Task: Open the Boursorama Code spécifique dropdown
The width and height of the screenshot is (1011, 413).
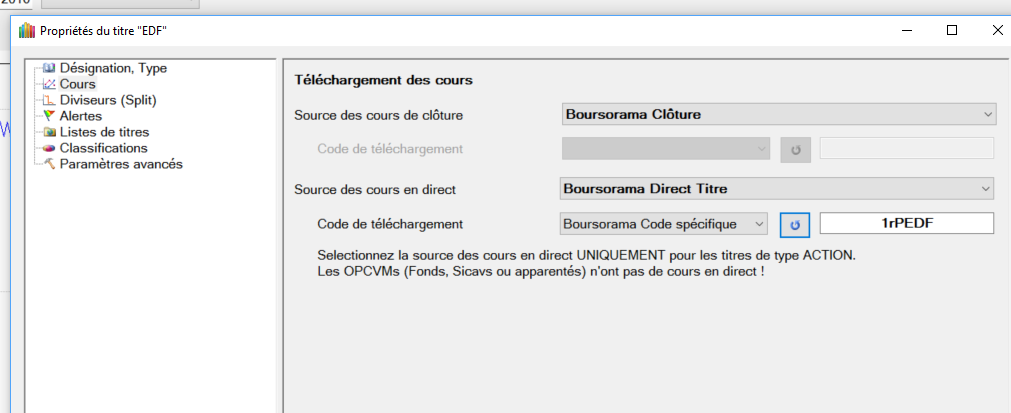Action: click(662, 223)
